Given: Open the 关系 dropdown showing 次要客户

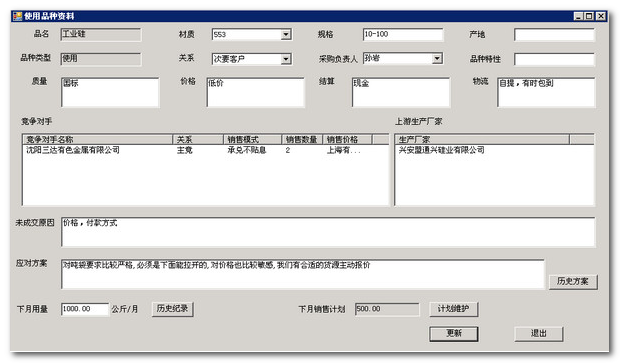Looking at the screenshot, I should coord(286,59).
